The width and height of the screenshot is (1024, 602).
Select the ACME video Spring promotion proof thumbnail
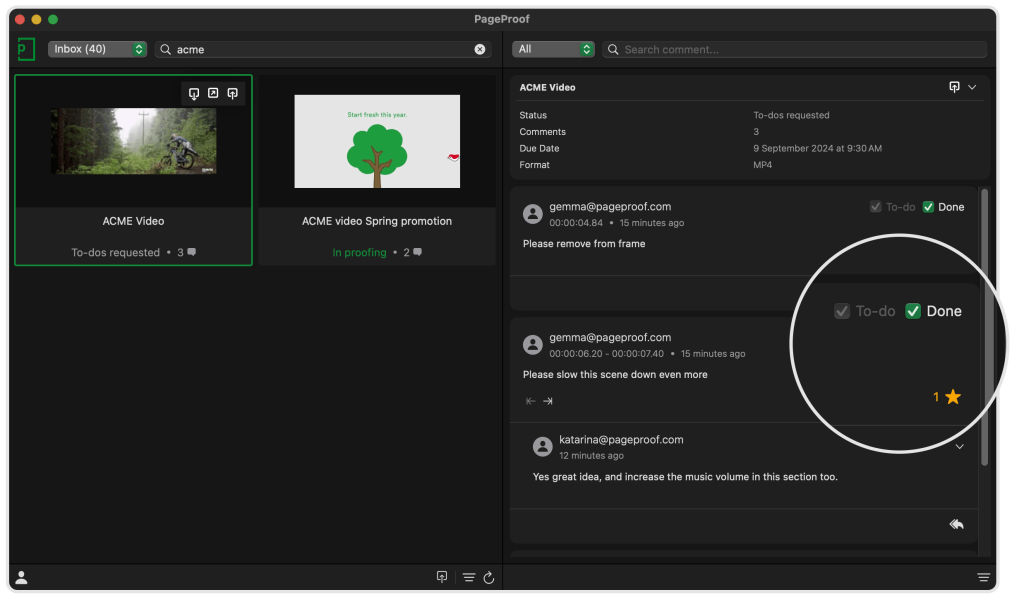(377, 142)
